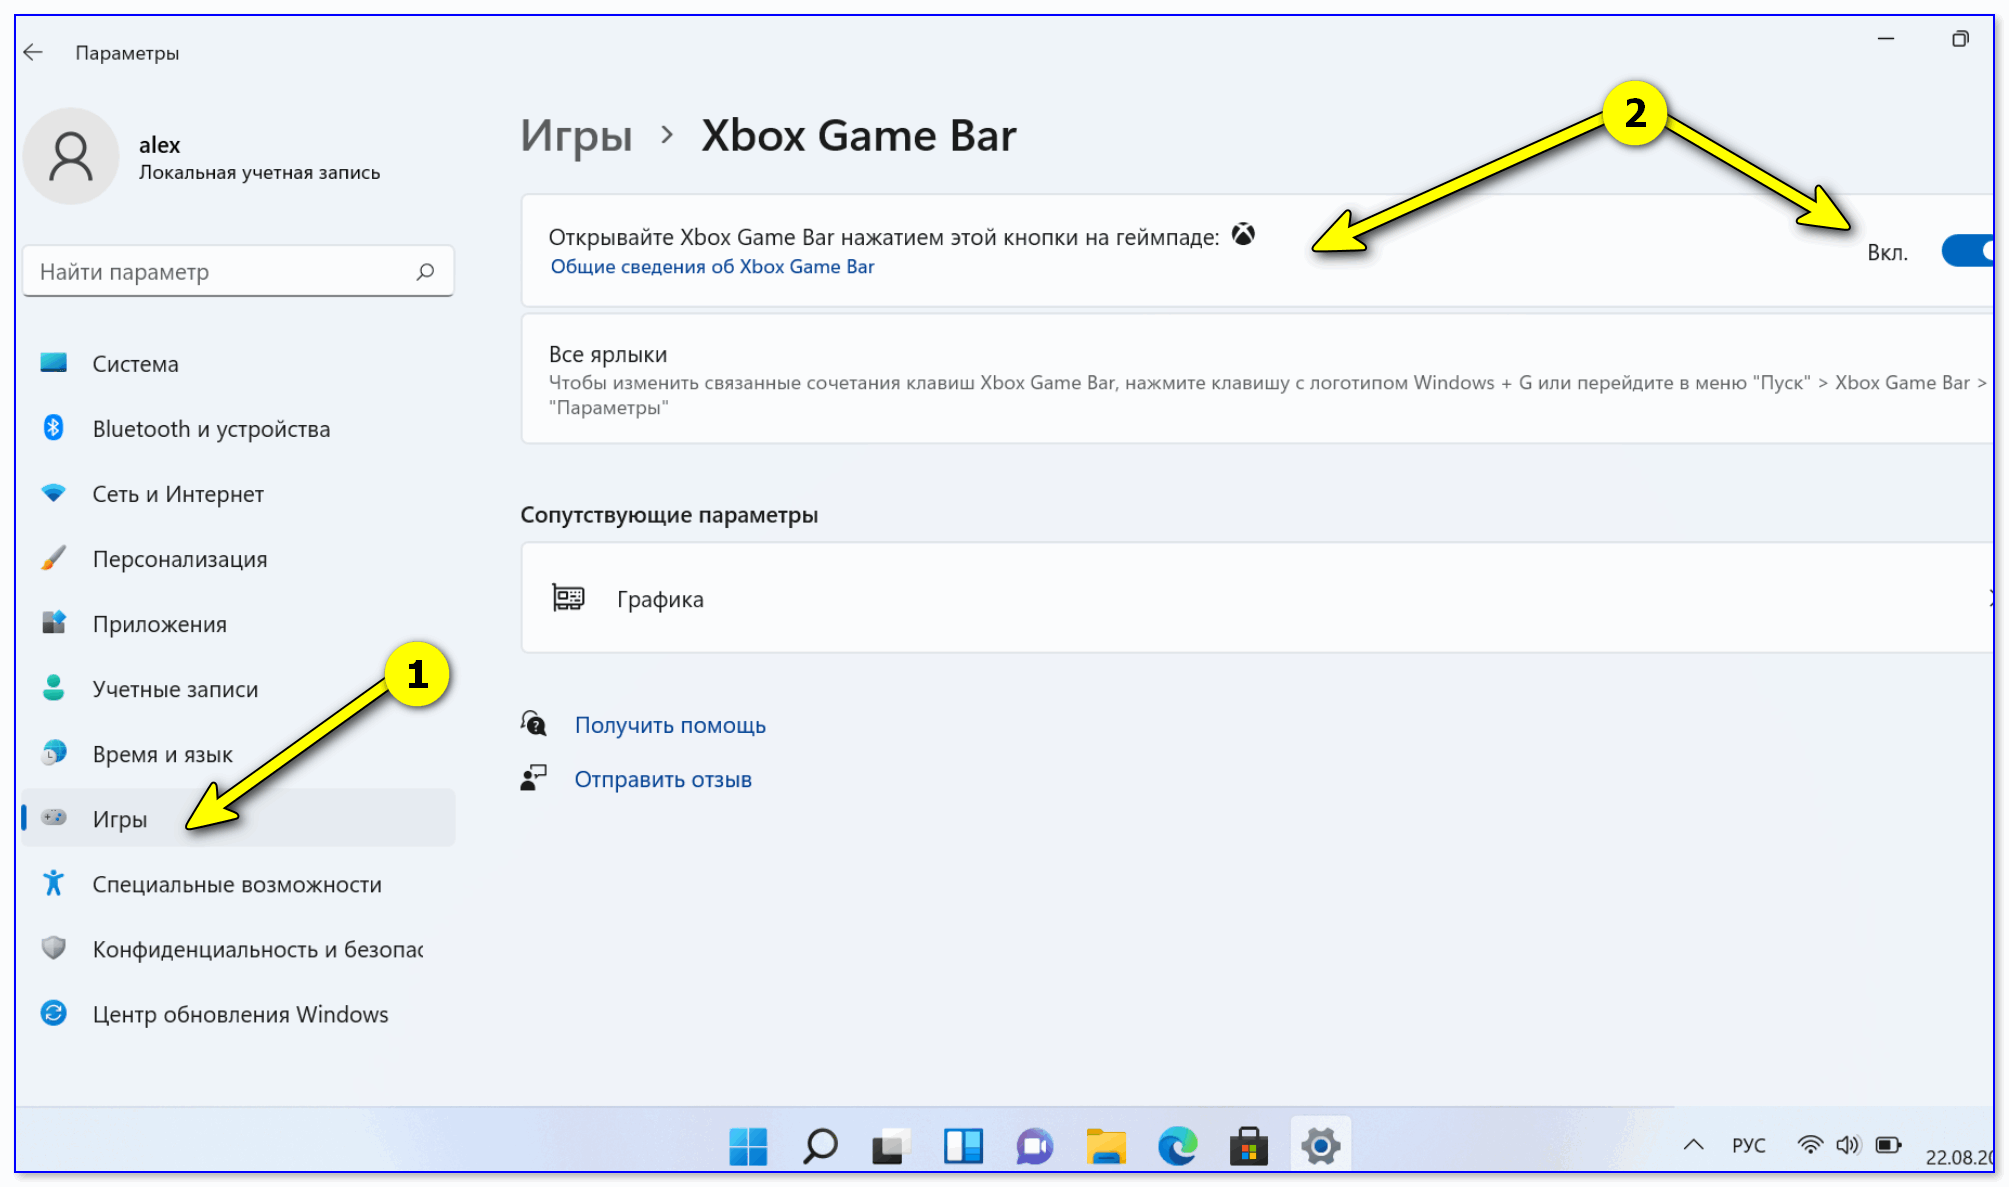The width and height of the screenshot is (2009, 1187).
Task: Go back with the arrow next to Параметры
Action: (x=33, y=52)
